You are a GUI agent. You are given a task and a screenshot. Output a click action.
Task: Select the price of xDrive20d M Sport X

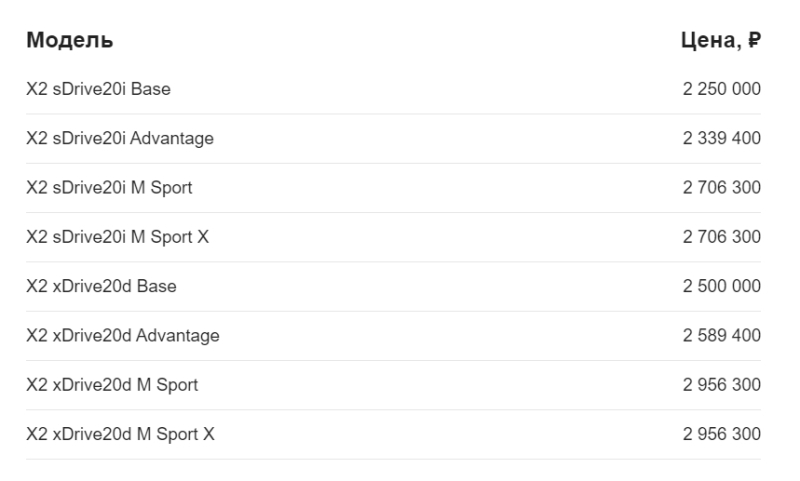[722, 434]
